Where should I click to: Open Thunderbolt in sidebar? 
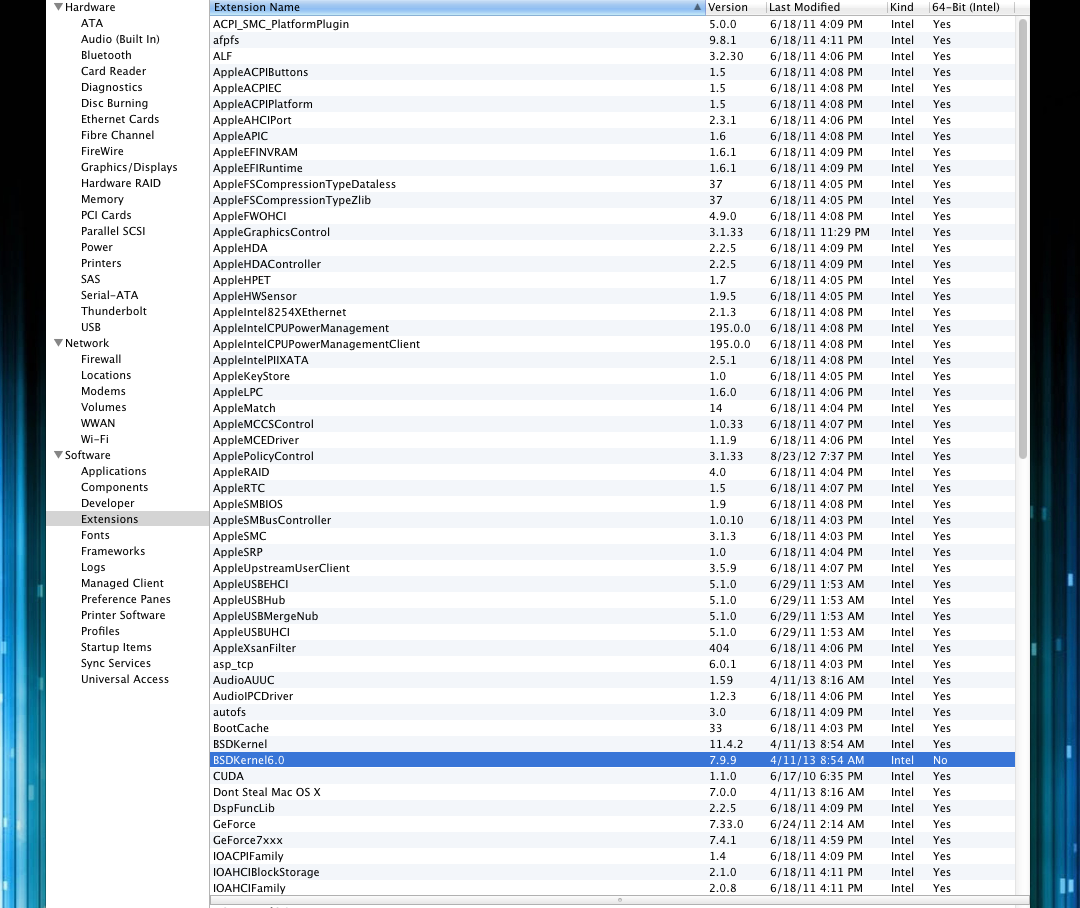114,311
